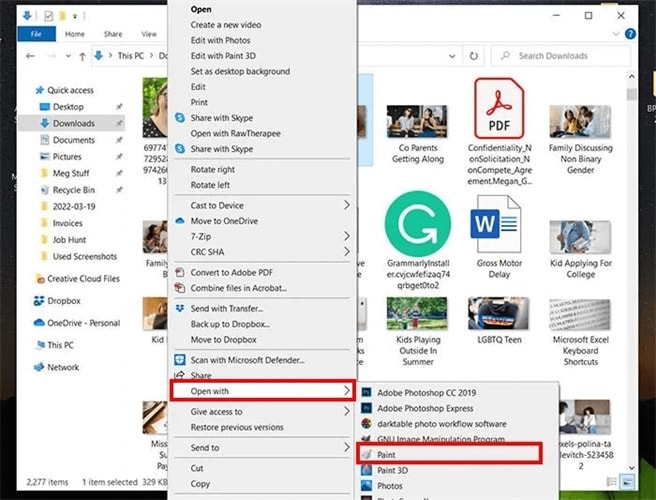Click This PC in the address breadcrumb
This screenshot has width=656, height=500.
pos(131,56)
